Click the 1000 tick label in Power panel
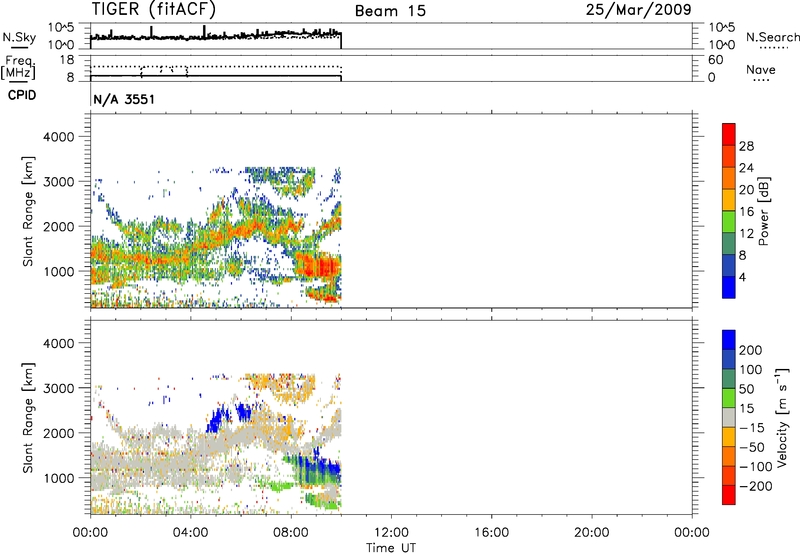800x554 pixels. coord(58,271)
